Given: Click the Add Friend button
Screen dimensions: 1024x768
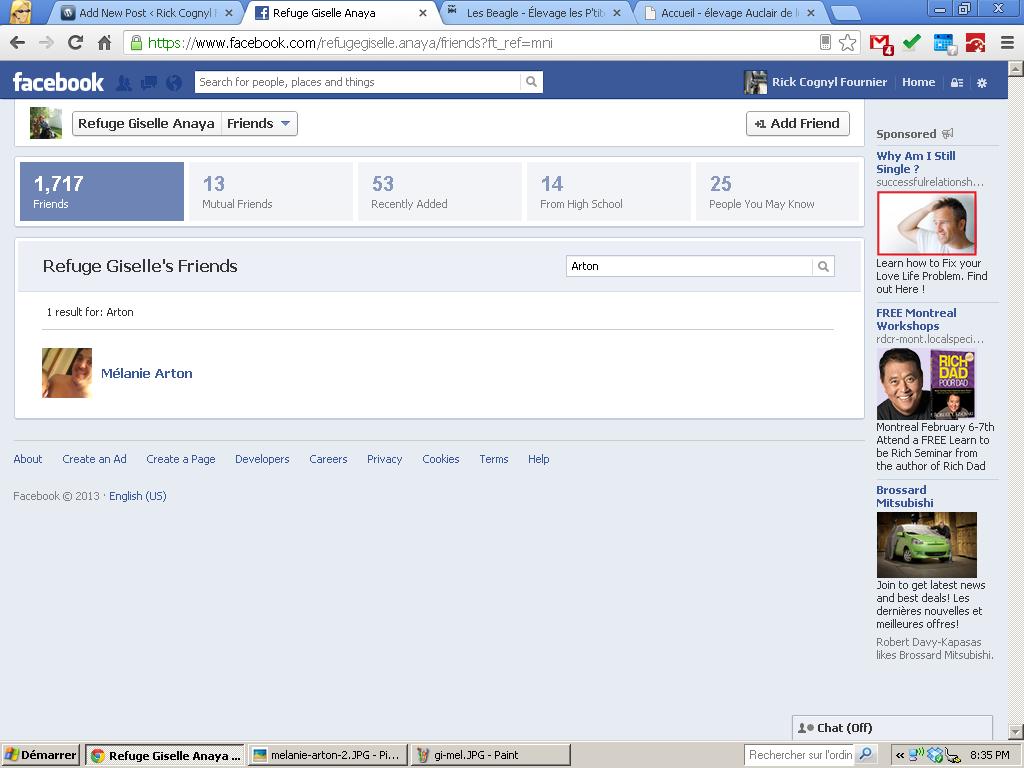Looking at the screenshot, I should pyautogui.click(x=797, y=123).
